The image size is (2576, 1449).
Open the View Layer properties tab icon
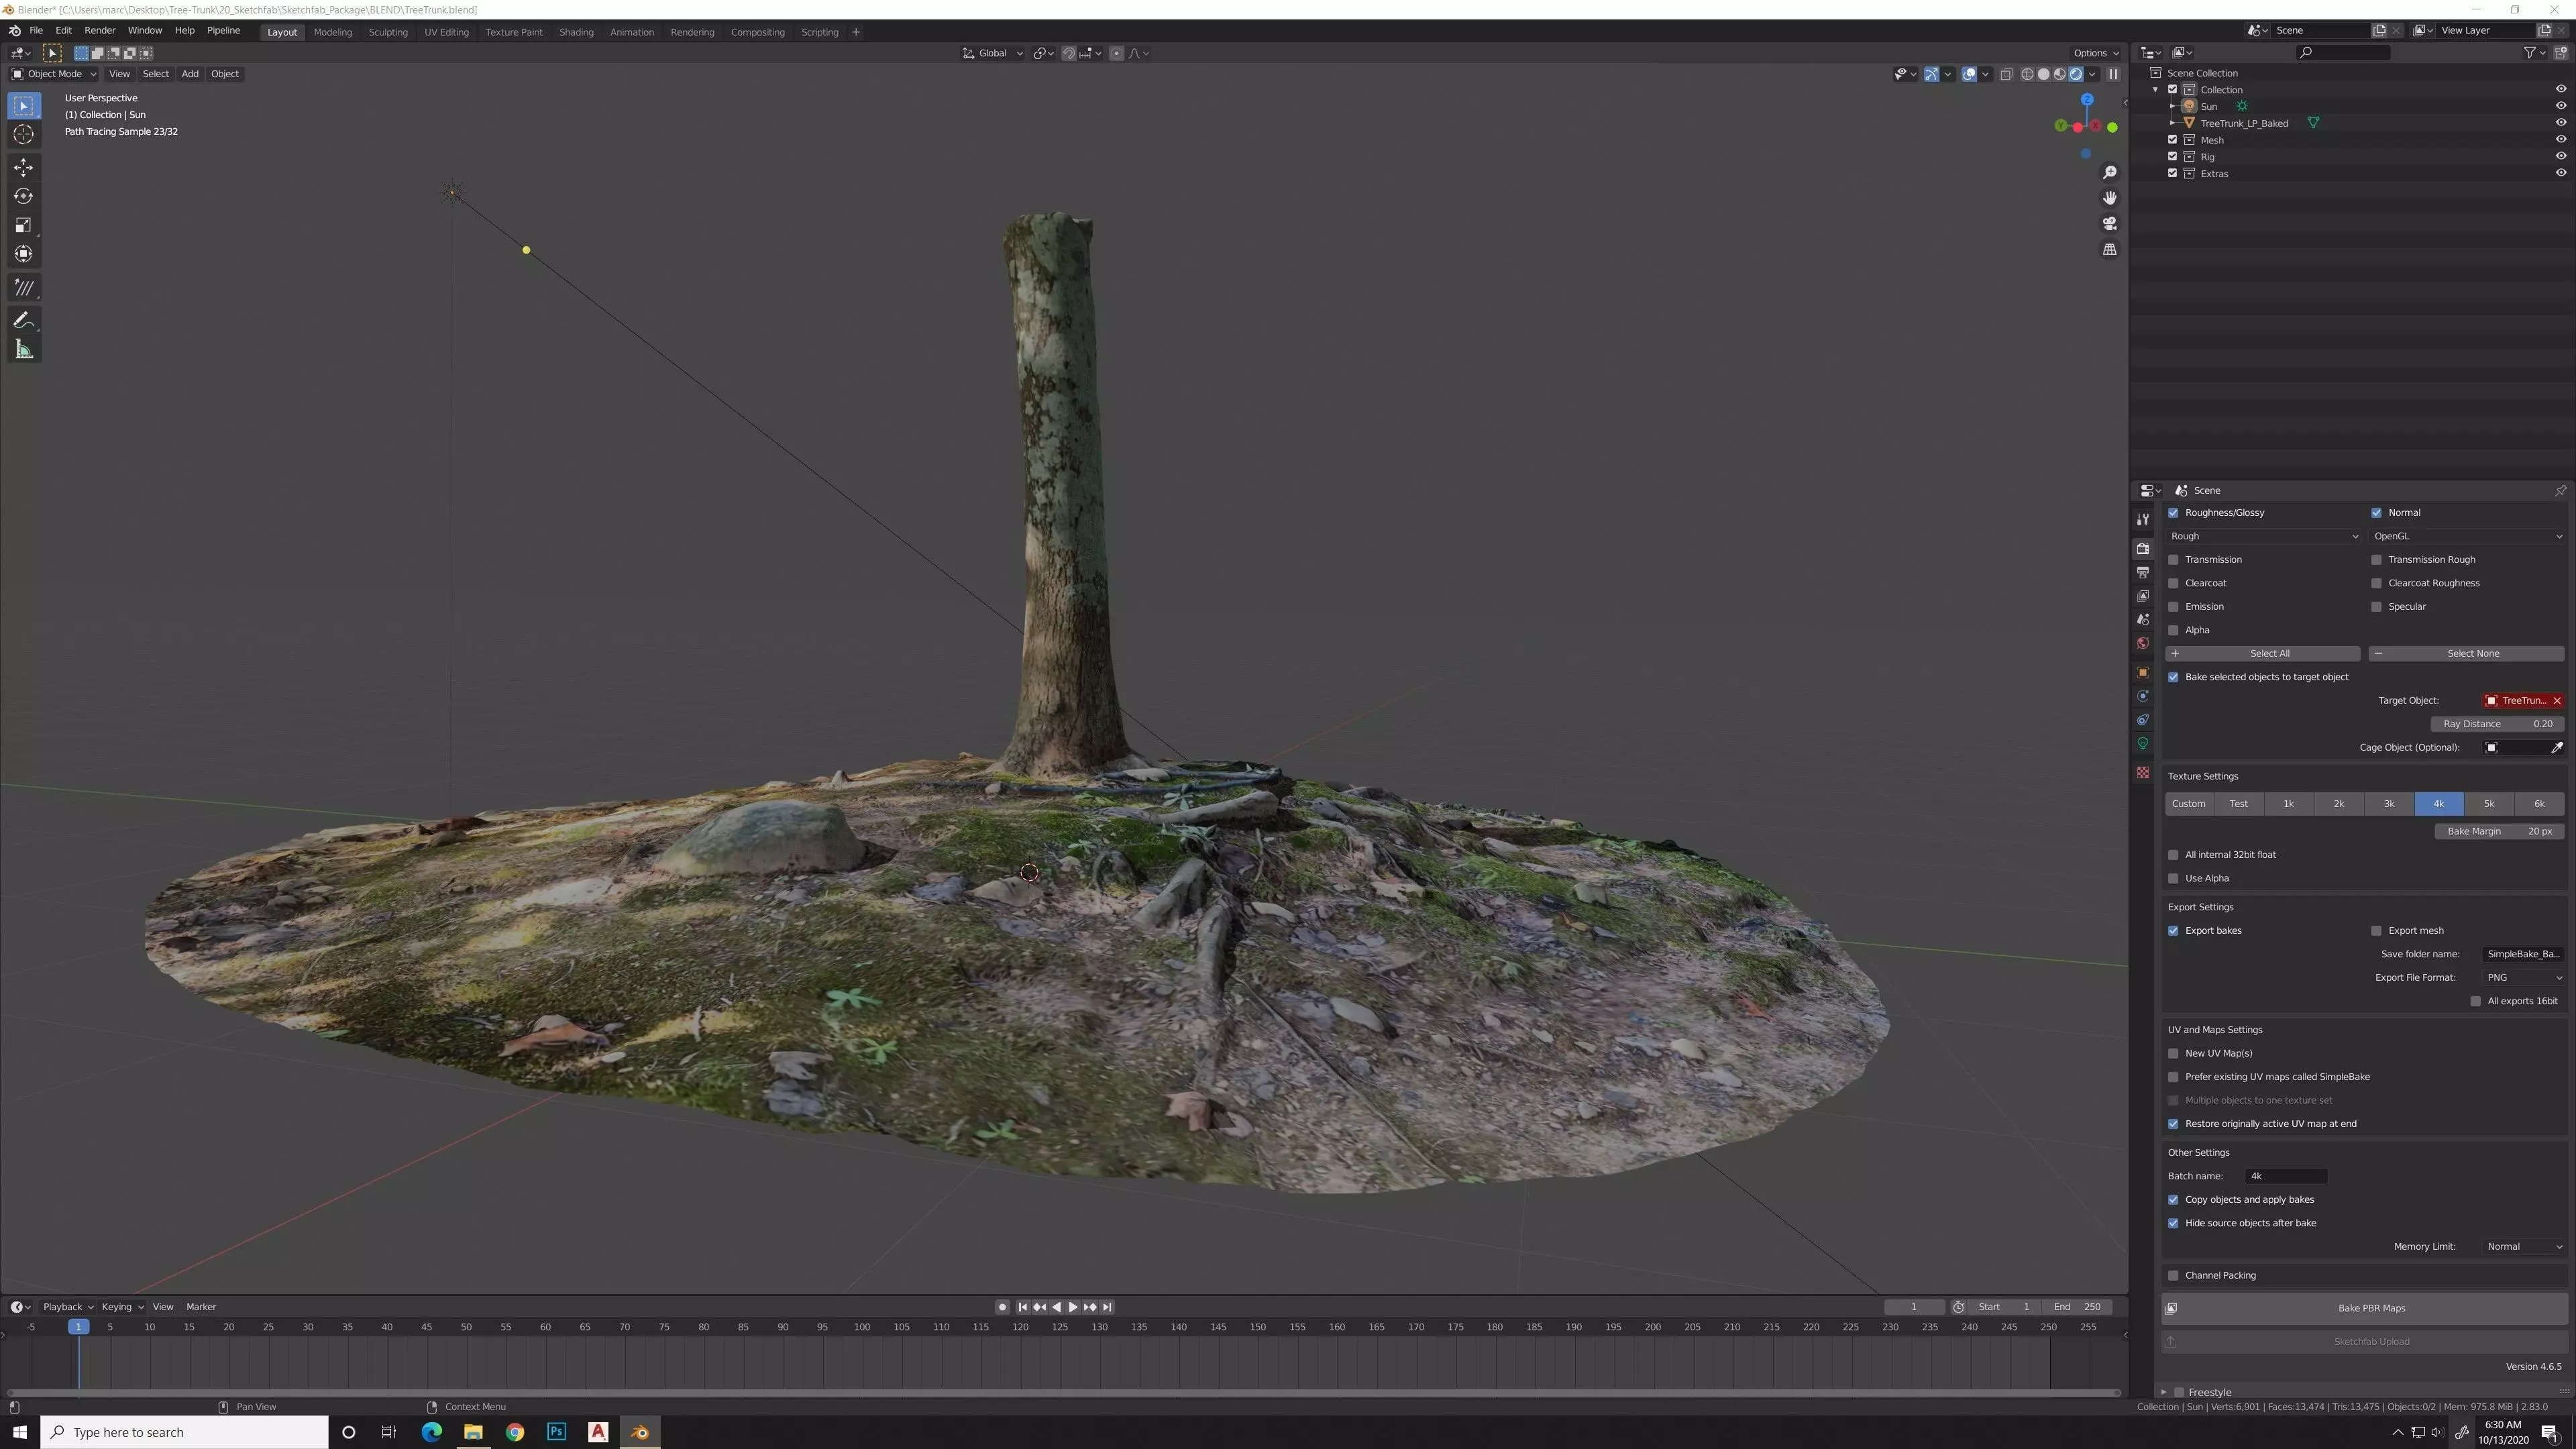coord(2142,596)
